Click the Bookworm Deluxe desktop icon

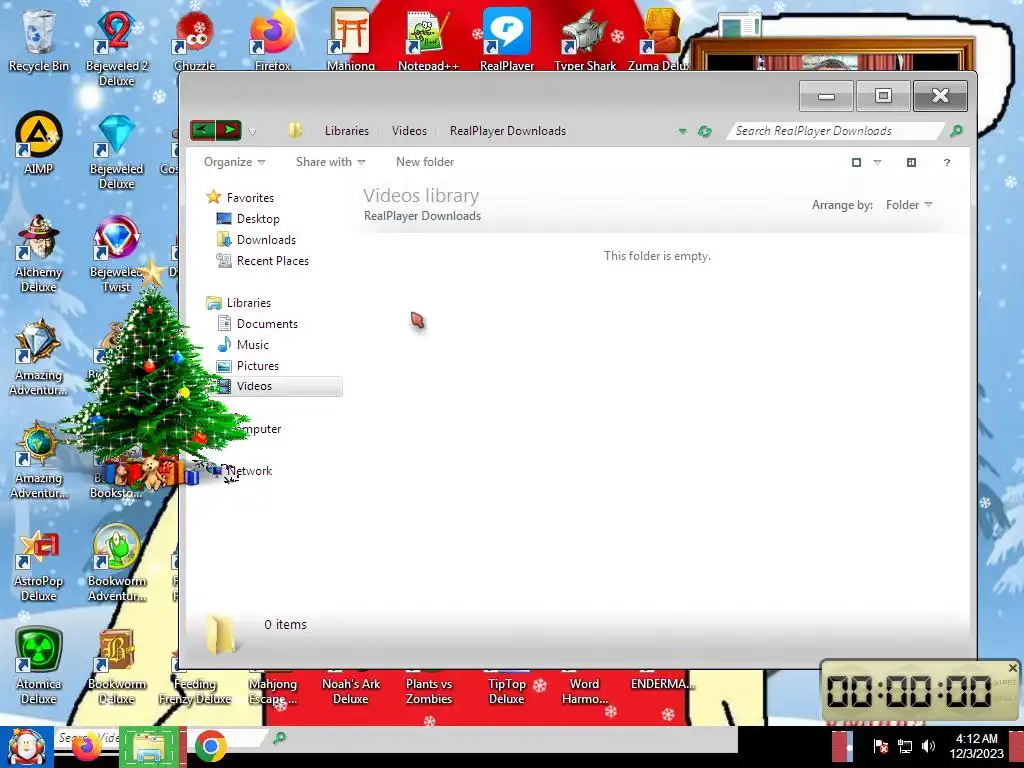[117, 667]
